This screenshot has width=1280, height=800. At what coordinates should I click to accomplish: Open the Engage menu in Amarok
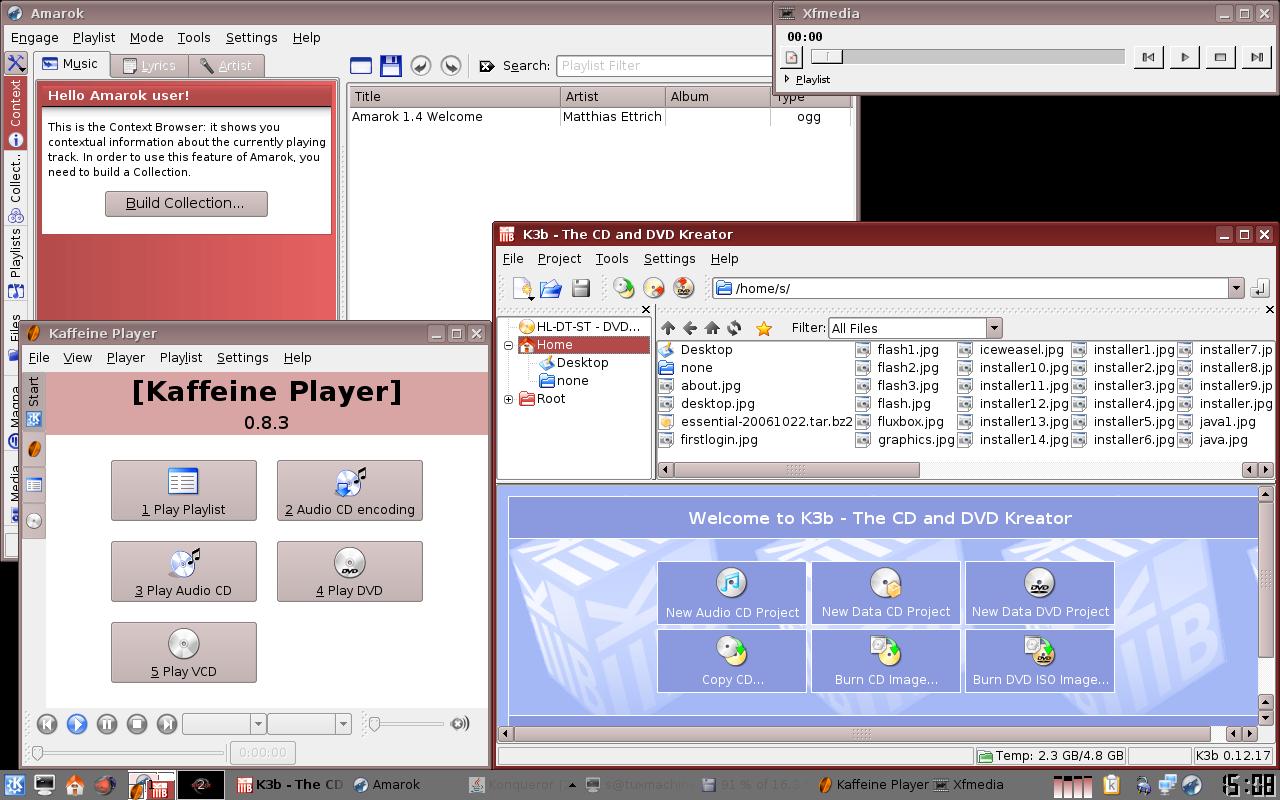coord(35,38)
